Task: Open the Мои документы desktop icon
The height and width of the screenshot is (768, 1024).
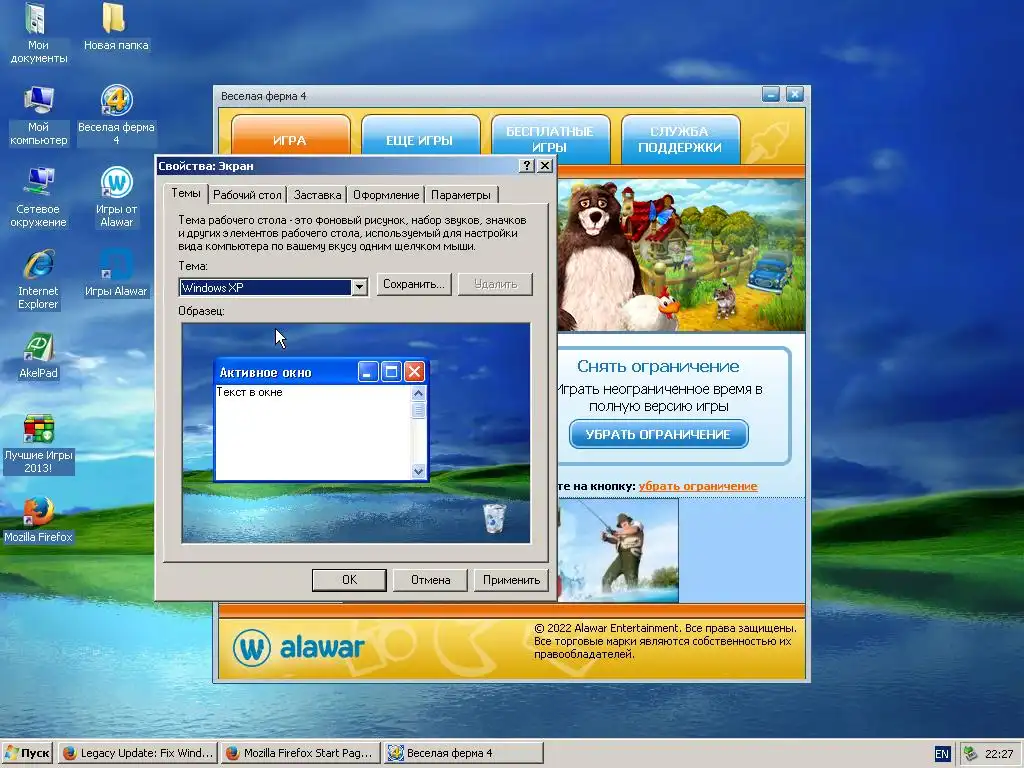Action: (x=38, y=33)
